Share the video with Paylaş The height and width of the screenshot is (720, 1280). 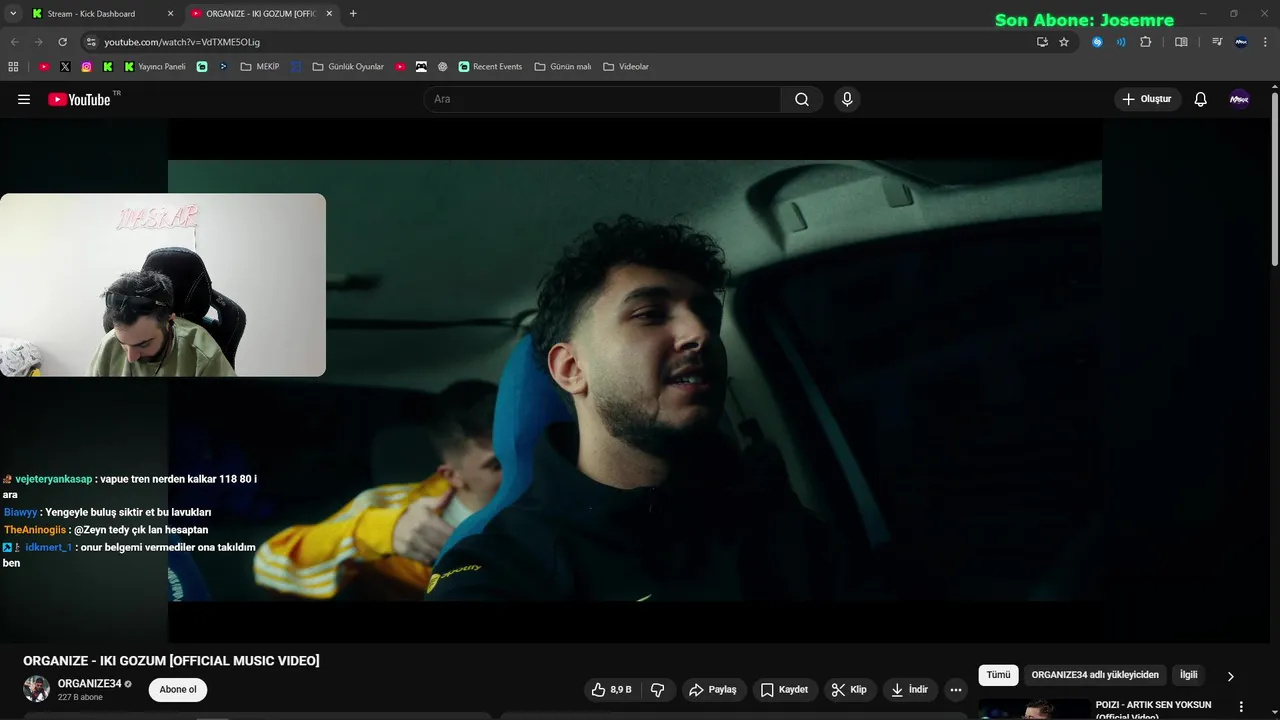[x=714, y=690]
